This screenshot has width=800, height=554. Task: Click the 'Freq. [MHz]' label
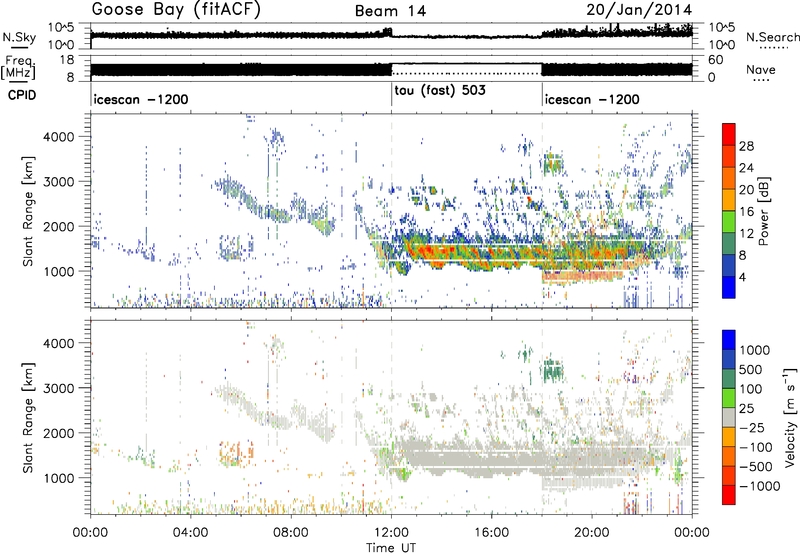tap(18, 68)
